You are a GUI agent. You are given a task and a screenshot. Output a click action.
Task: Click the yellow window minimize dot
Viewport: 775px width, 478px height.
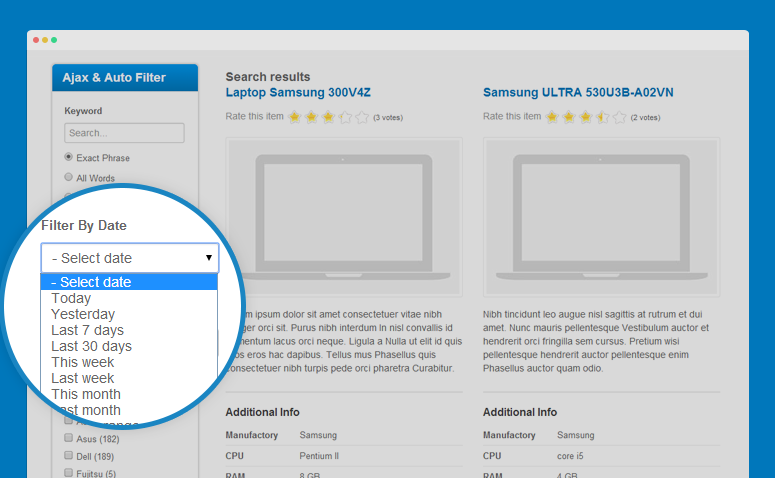click(45, 40)
